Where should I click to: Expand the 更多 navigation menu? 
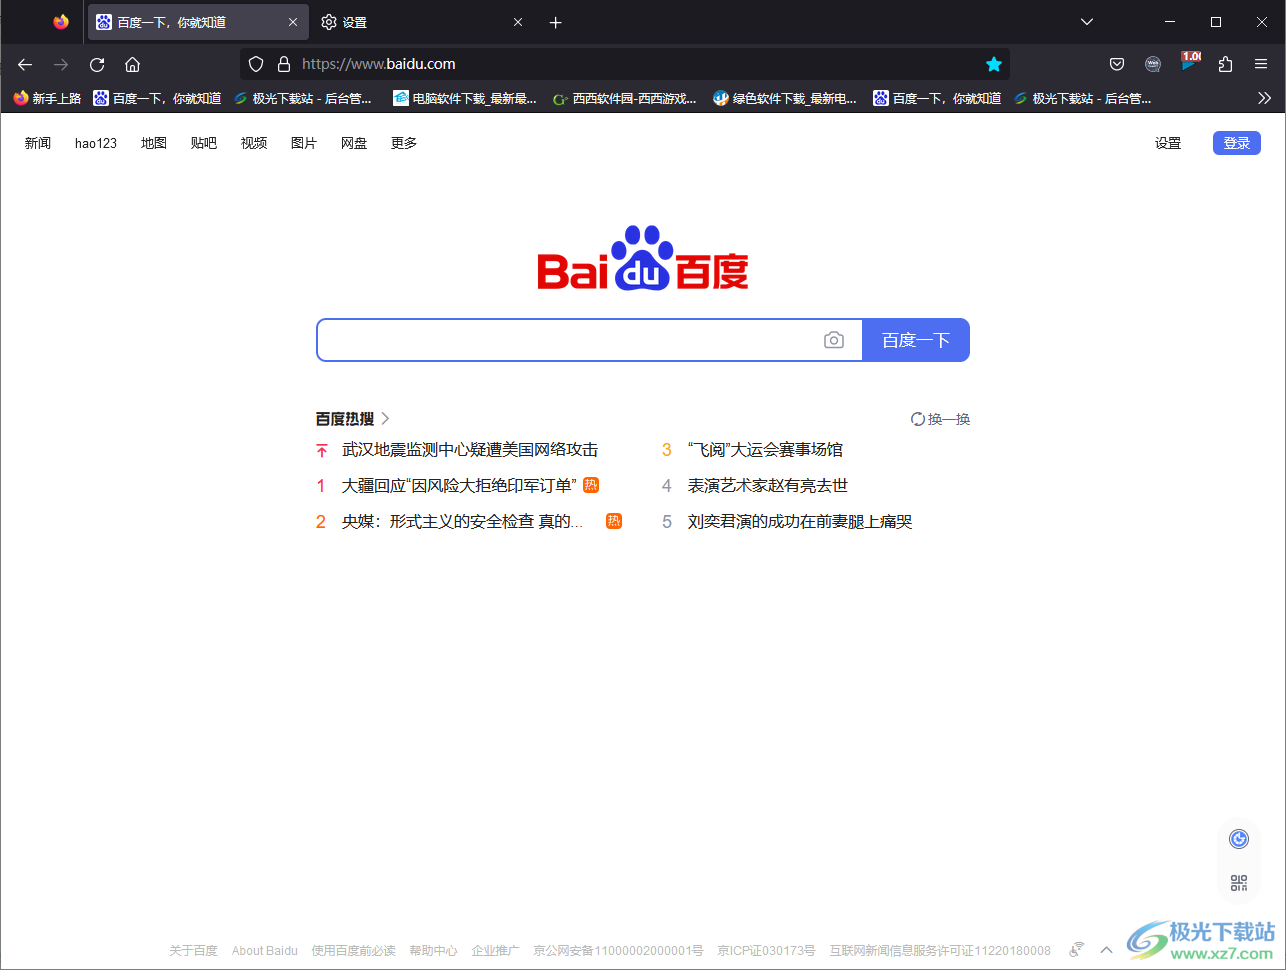coord(404,143)
